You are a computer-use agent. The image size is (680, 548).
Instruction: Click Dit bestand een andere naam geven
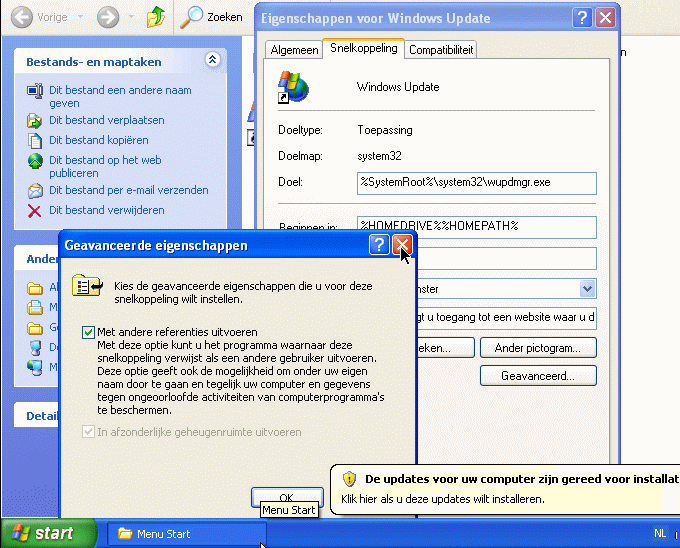pyautogui.click(x=120, y=97)
